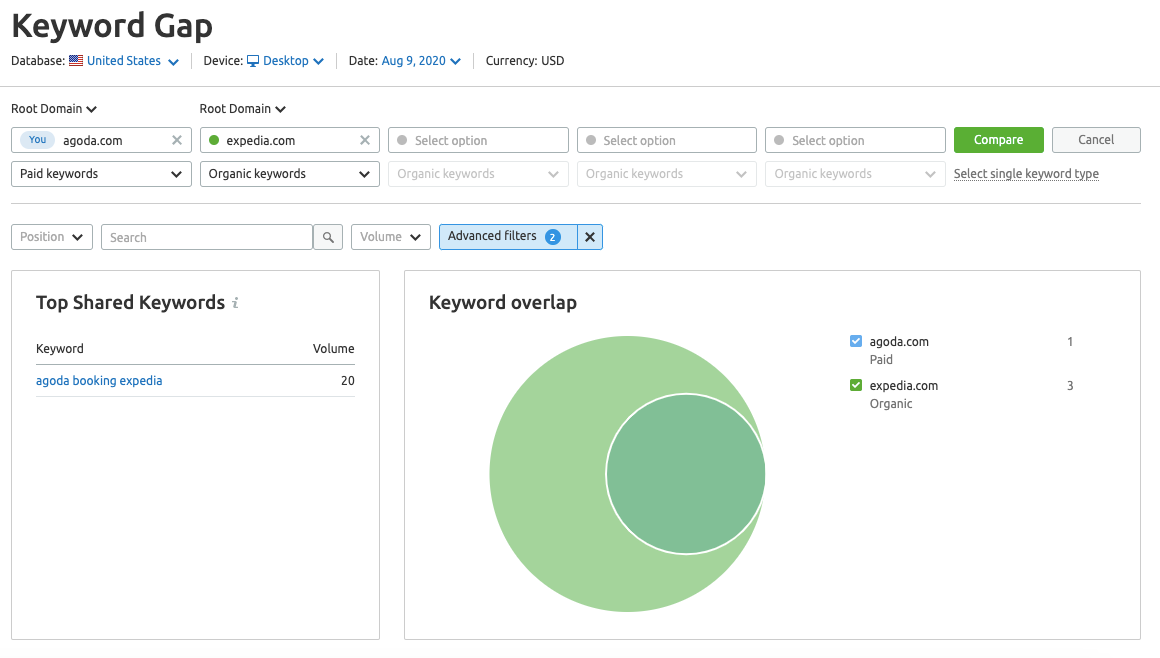Click the keyword Search input field

206,237
